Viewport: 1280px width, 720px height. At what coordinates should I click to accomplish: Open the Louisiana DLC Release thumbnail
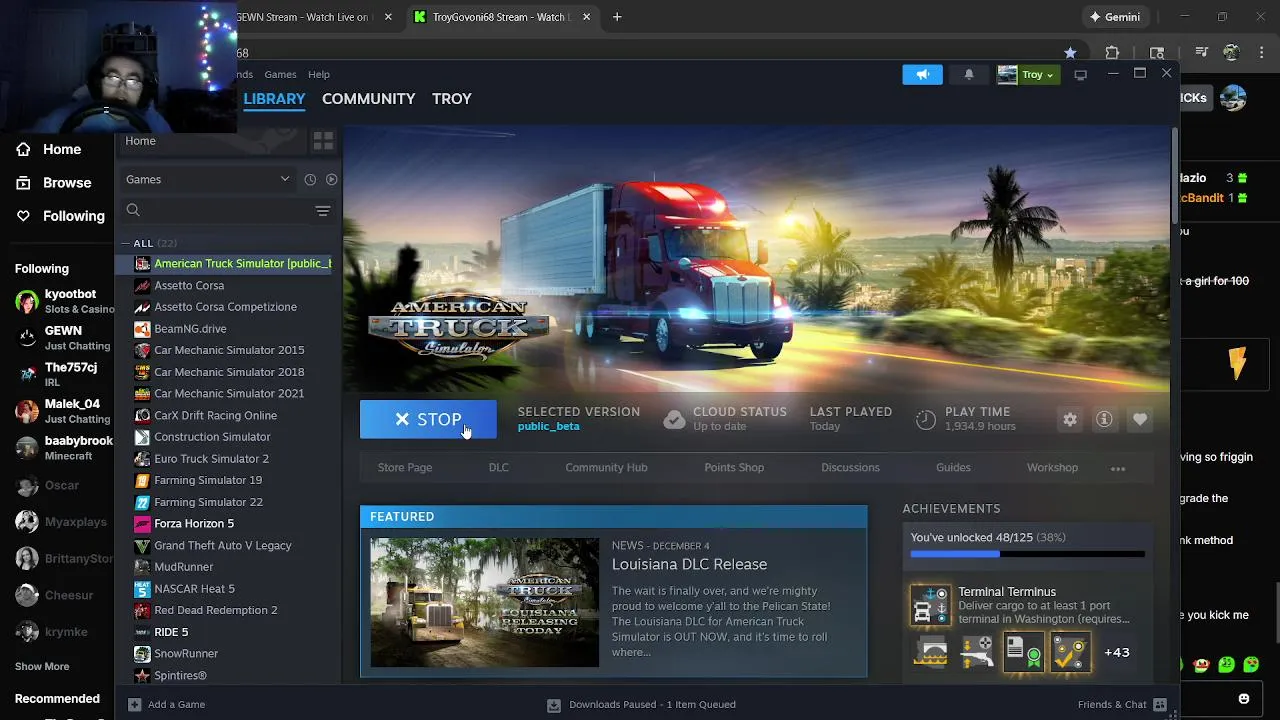tap(485, 603)
